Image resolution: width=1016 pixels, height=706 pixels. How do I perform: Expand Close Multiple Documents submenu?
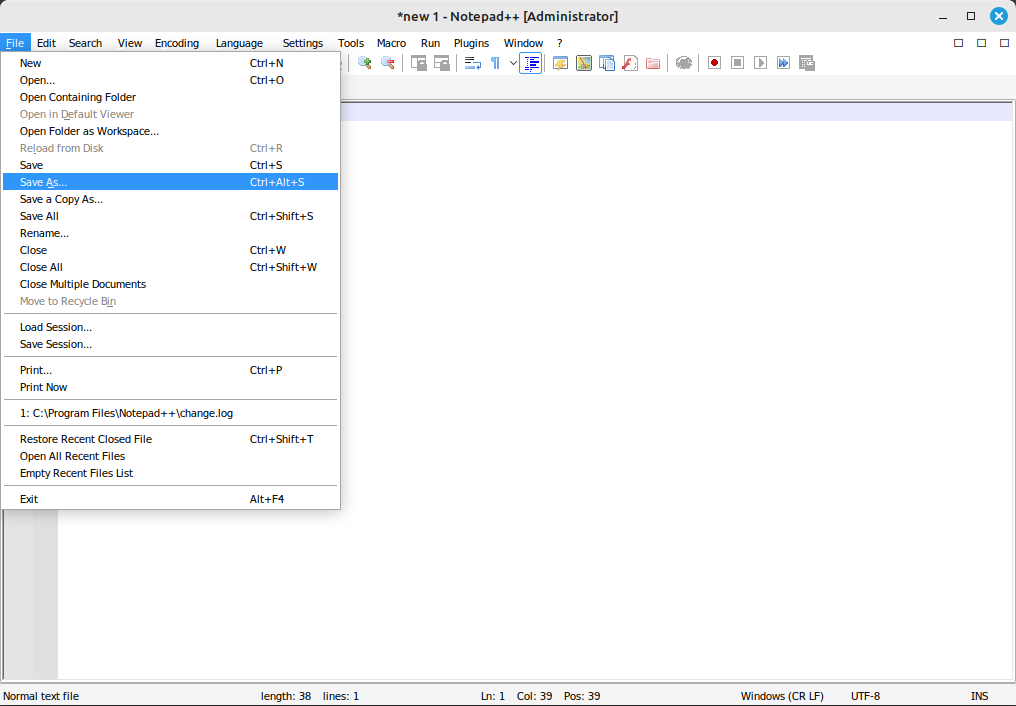(170, 284)
